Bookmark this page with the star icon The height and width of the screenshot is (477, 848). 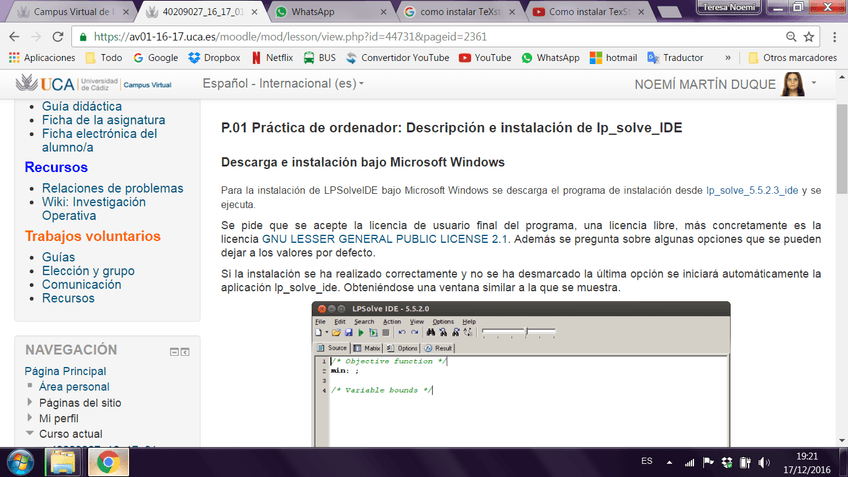click(808, 36)
